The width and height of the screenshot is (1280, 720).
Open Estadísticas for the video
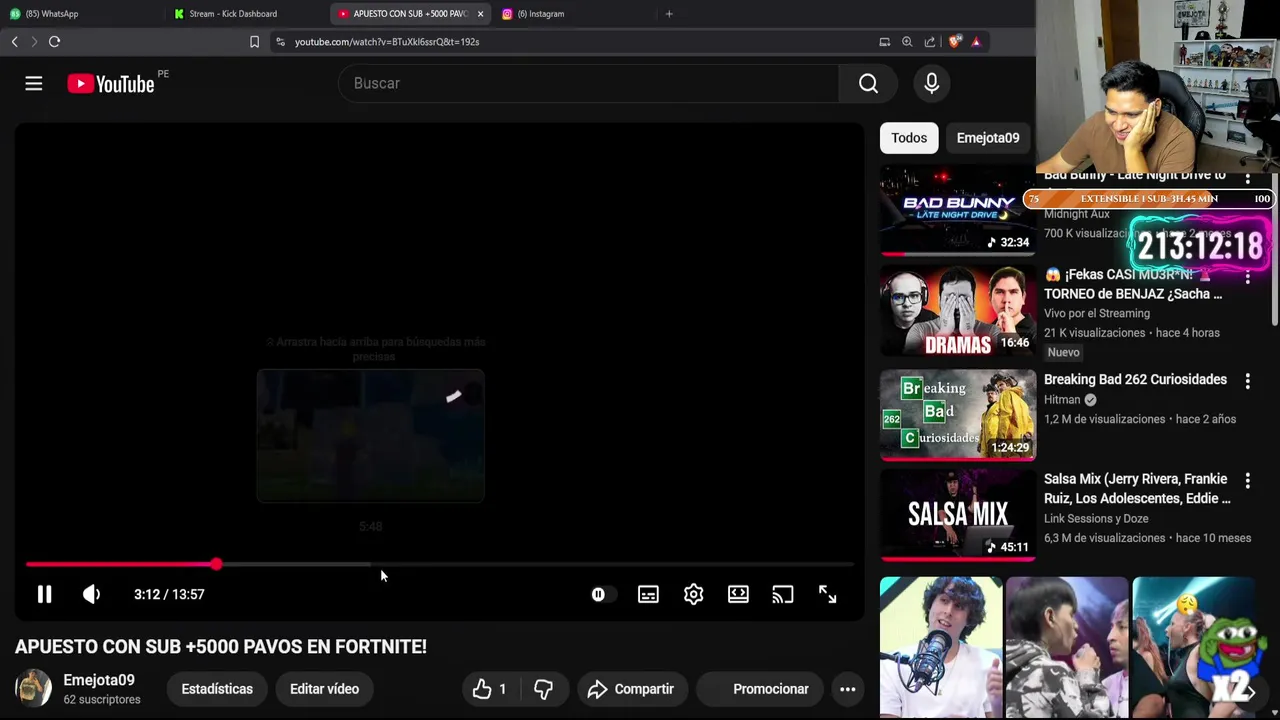tap(217, 689)
